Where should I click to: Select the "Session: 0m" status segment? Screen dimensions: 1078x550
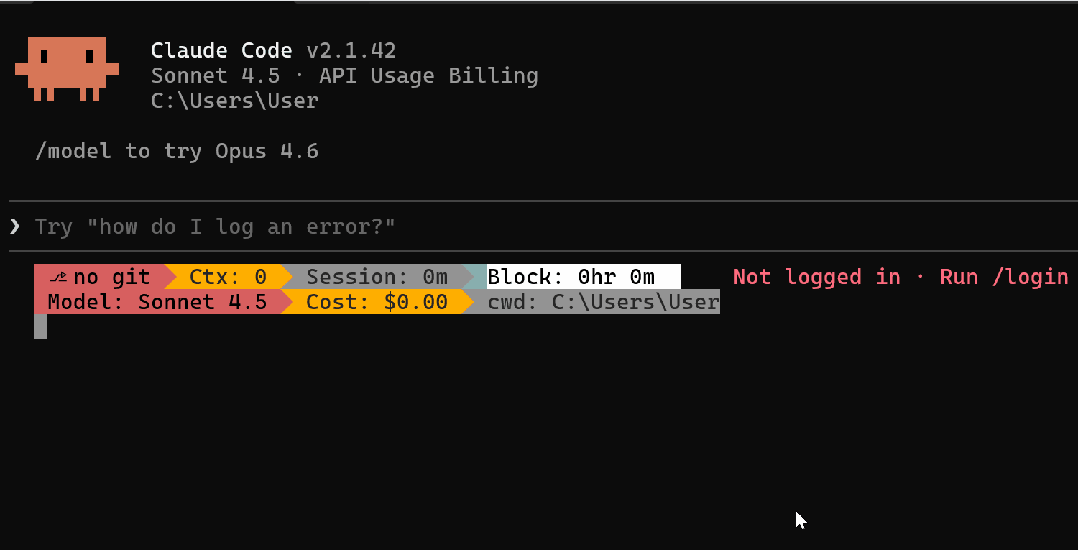tap(377, 277)
